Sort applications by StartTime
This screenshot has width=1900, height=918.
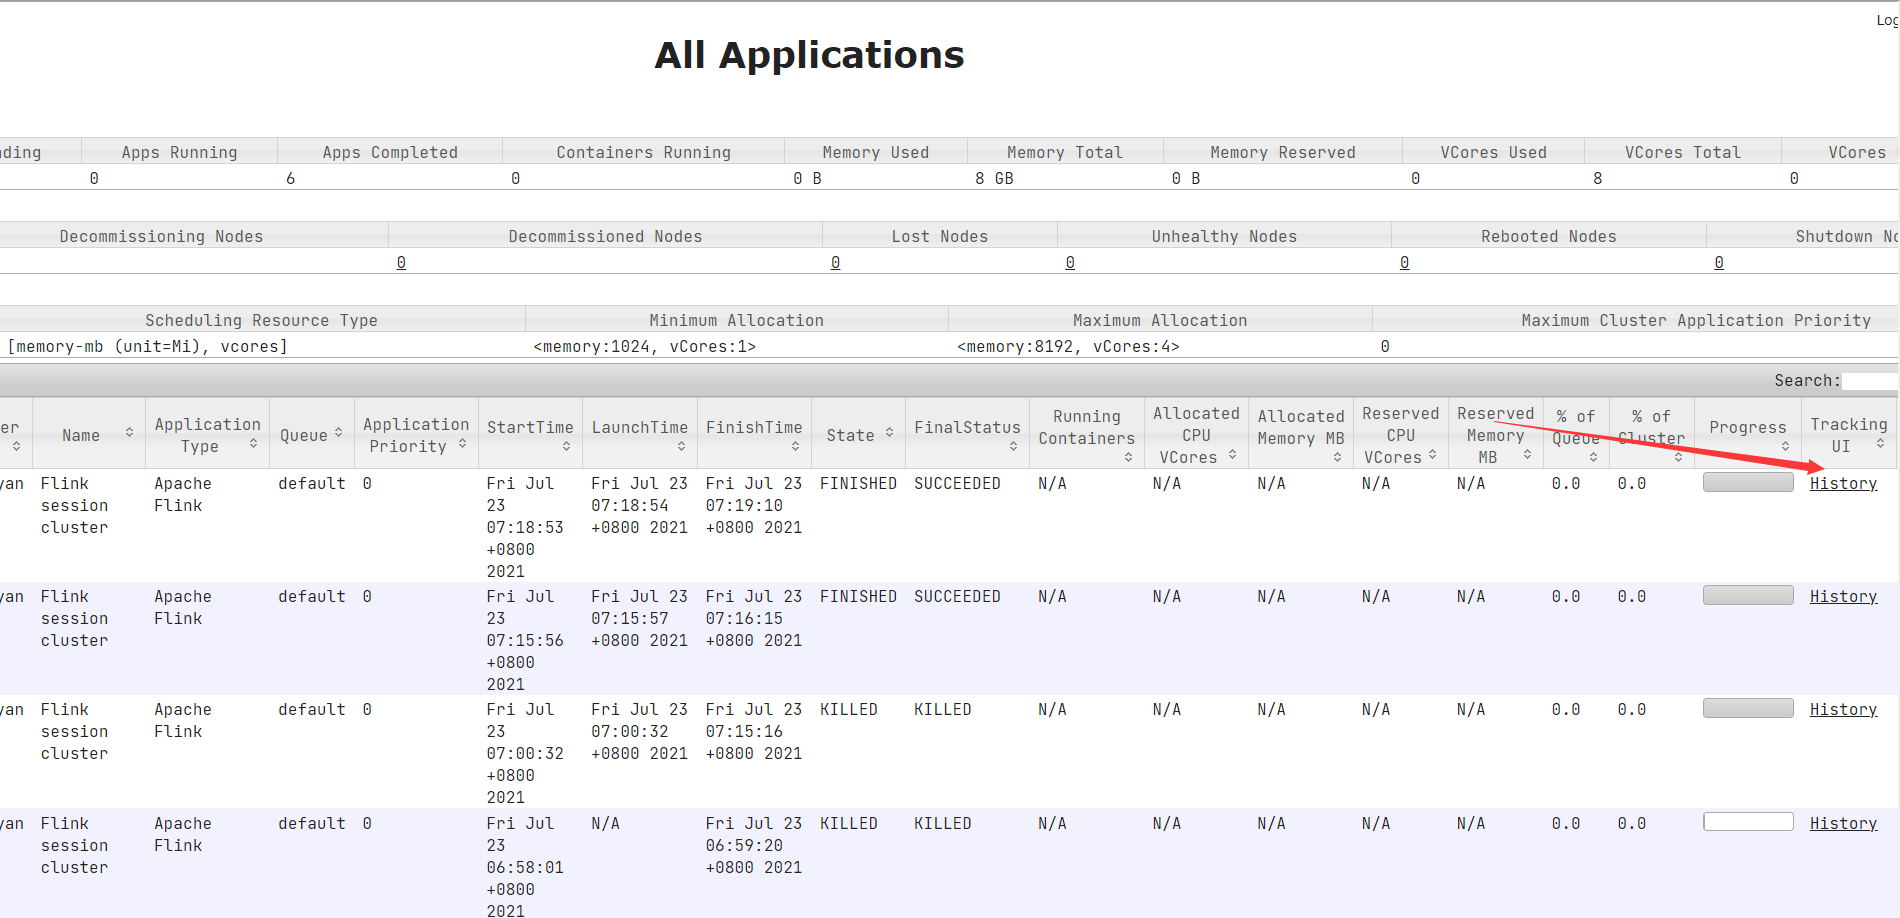click(x=530, y=435)
